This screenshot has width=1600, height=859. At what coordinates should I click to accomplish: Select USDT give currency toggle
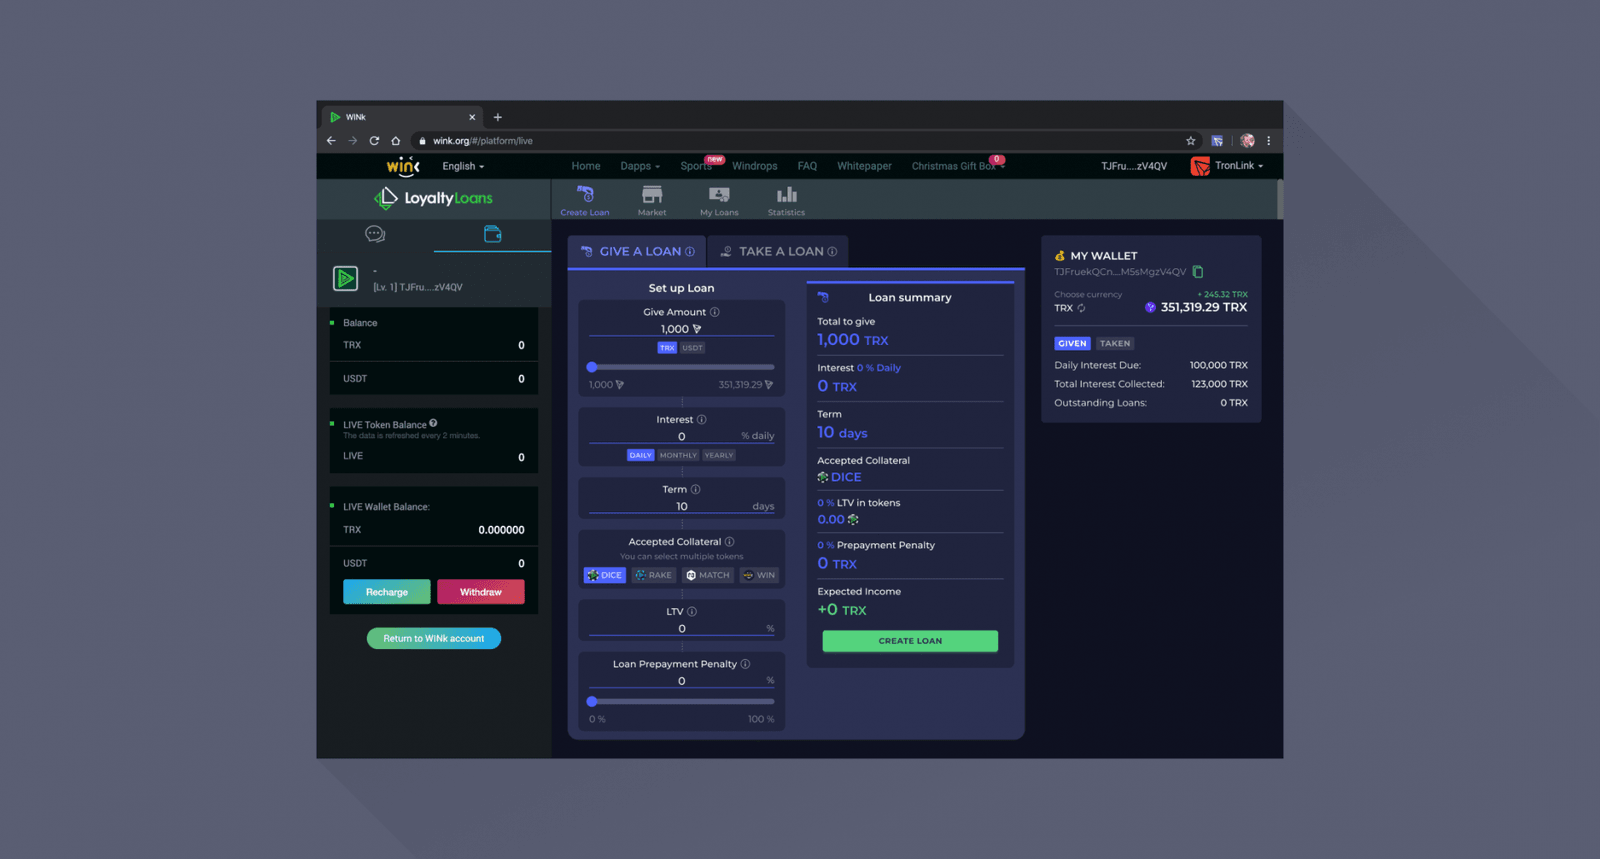click(x=692, y=348)
